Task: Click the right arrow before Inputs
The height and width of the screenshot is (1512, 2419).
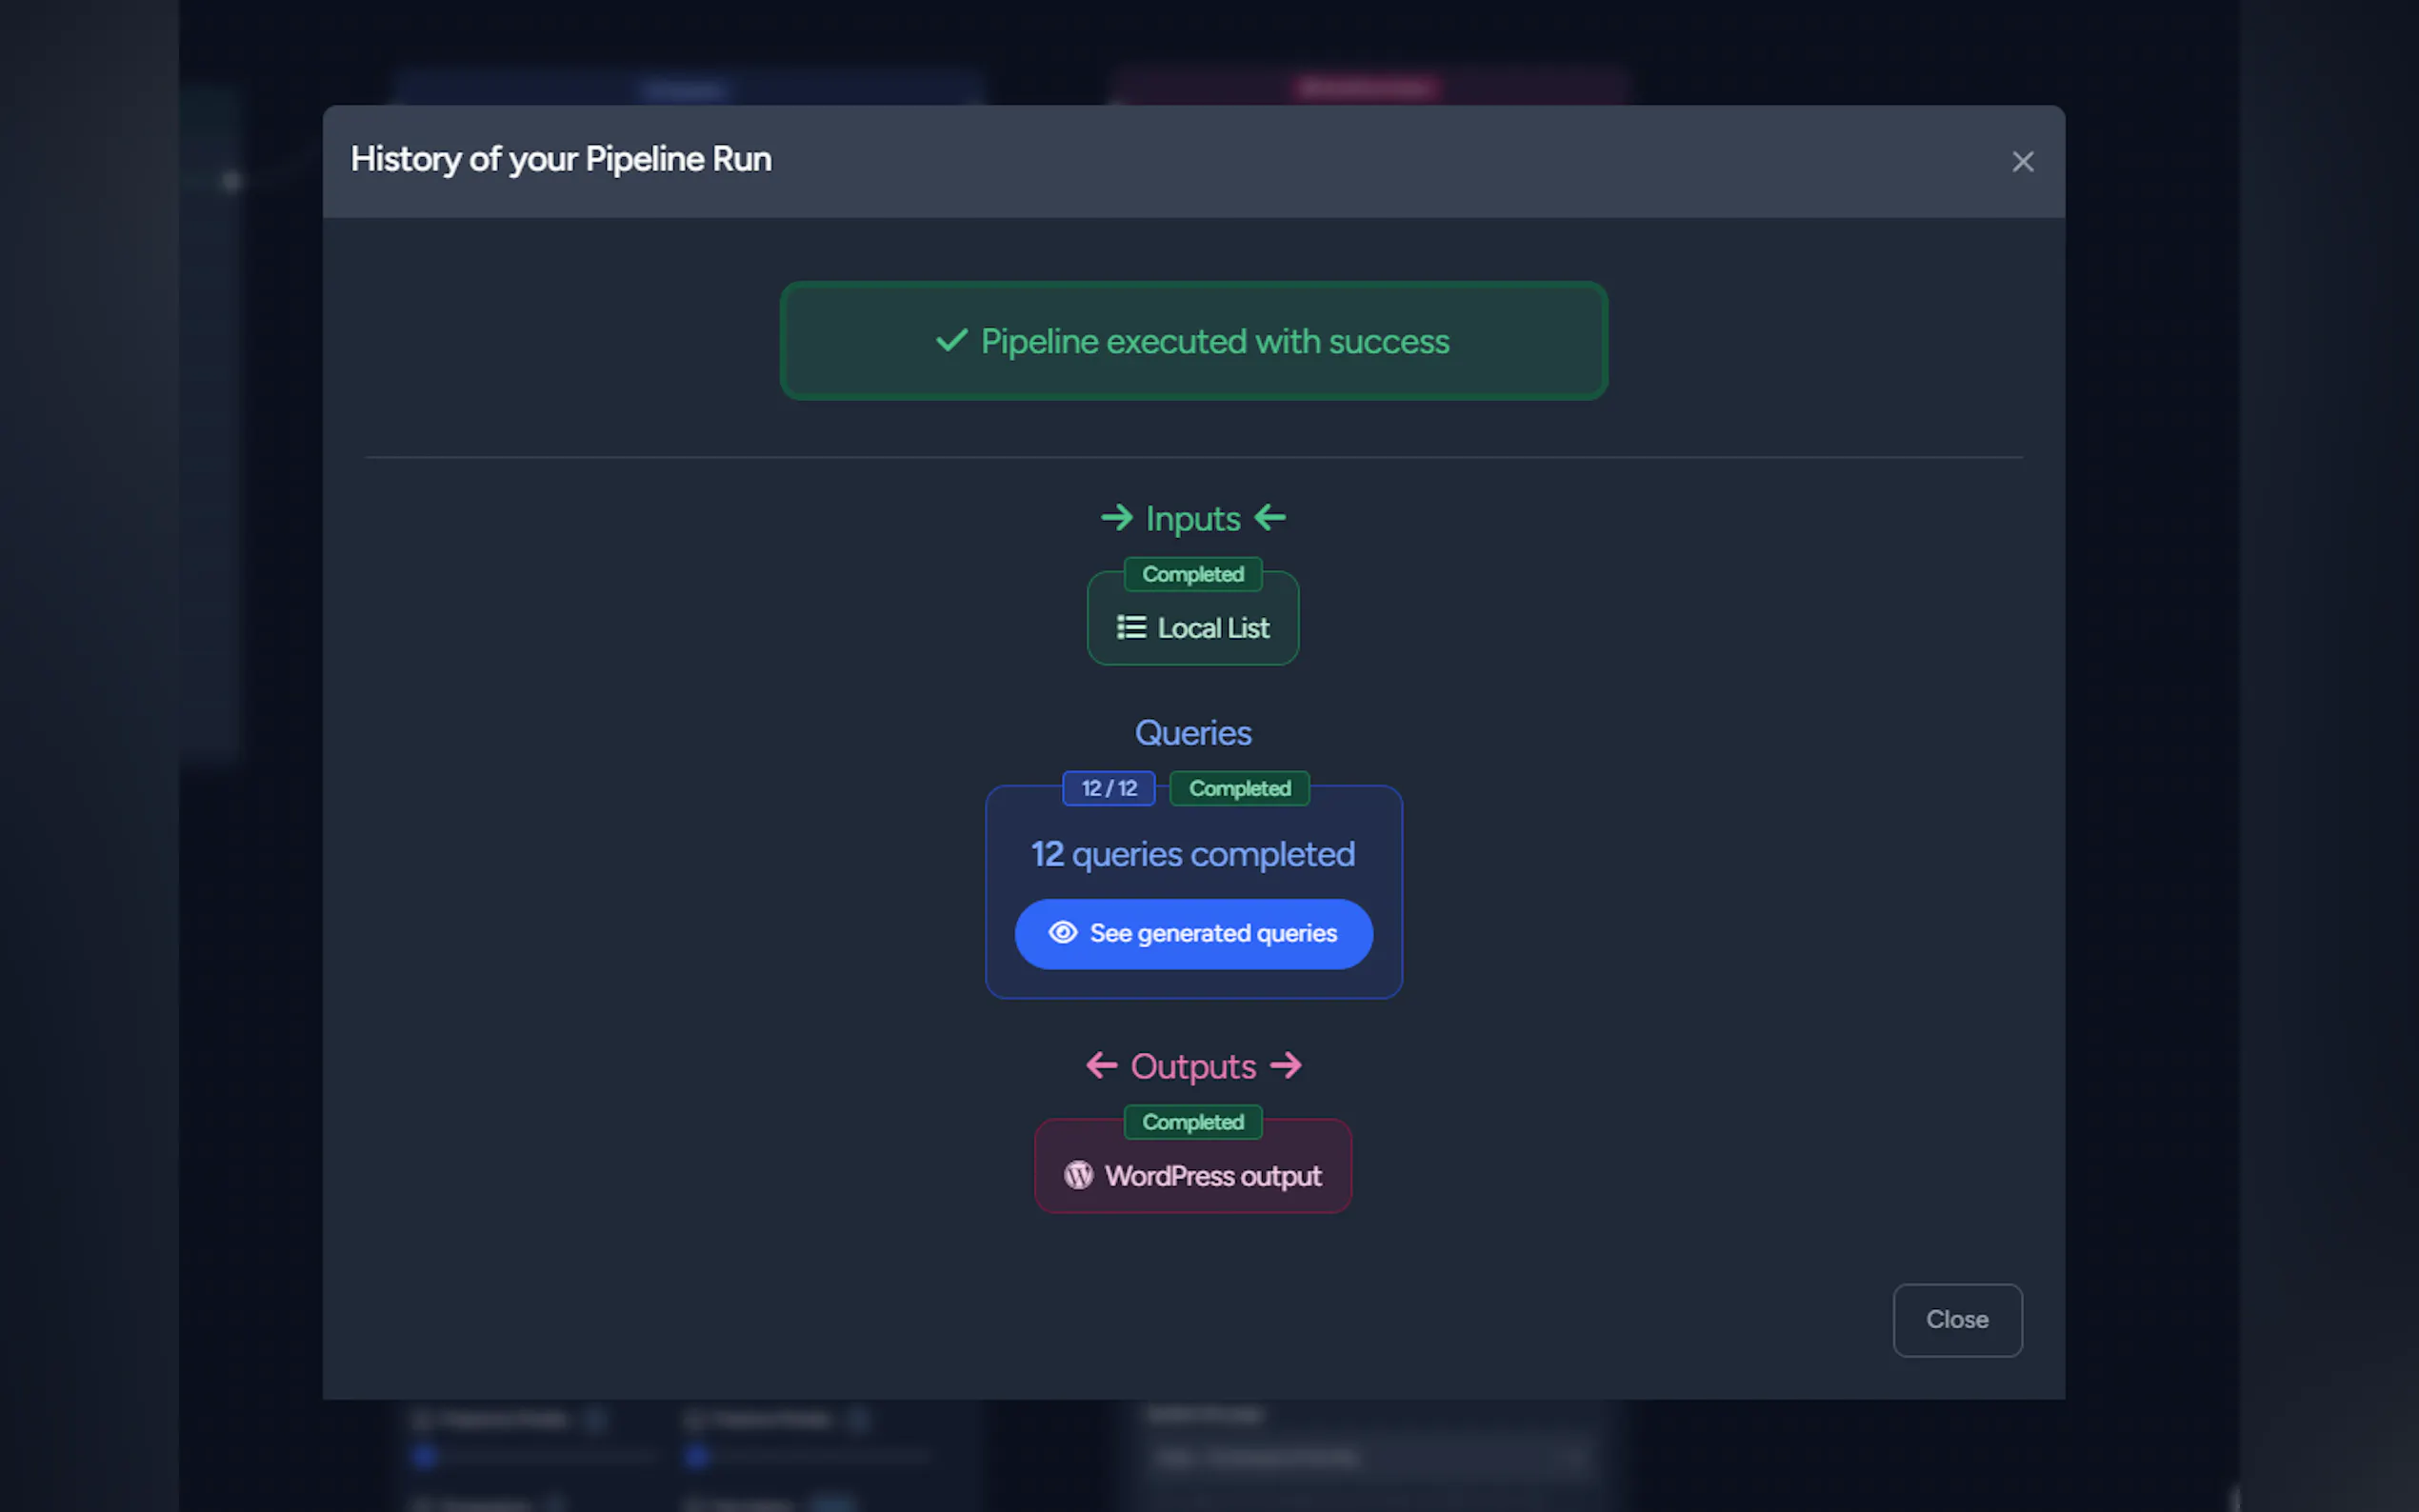Action: coord(1116,518)
